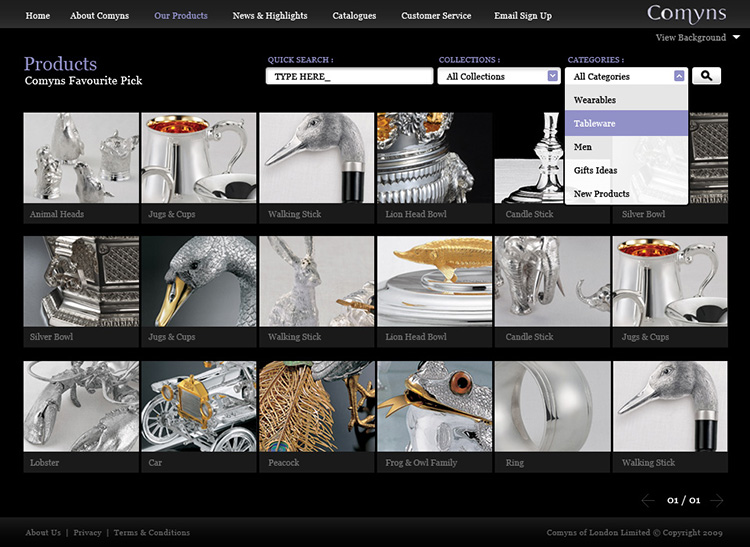The image size is (750, 547).
Task: Expand the View Background arrow
Action: tap(736, 38)
